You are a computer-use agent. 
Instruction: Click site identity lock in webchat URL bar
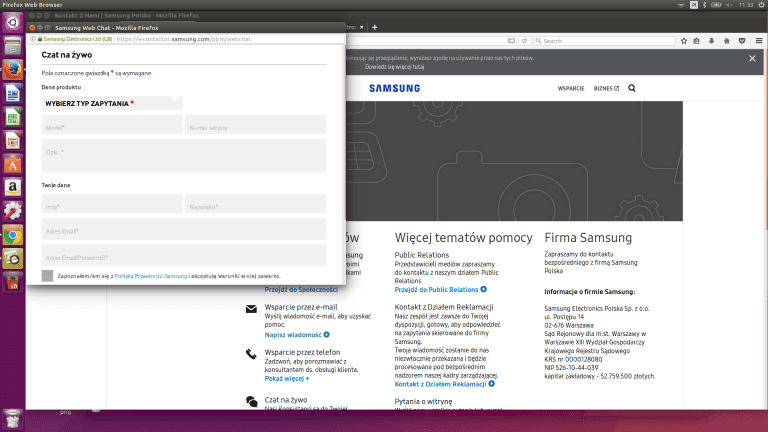pos(40,39)
